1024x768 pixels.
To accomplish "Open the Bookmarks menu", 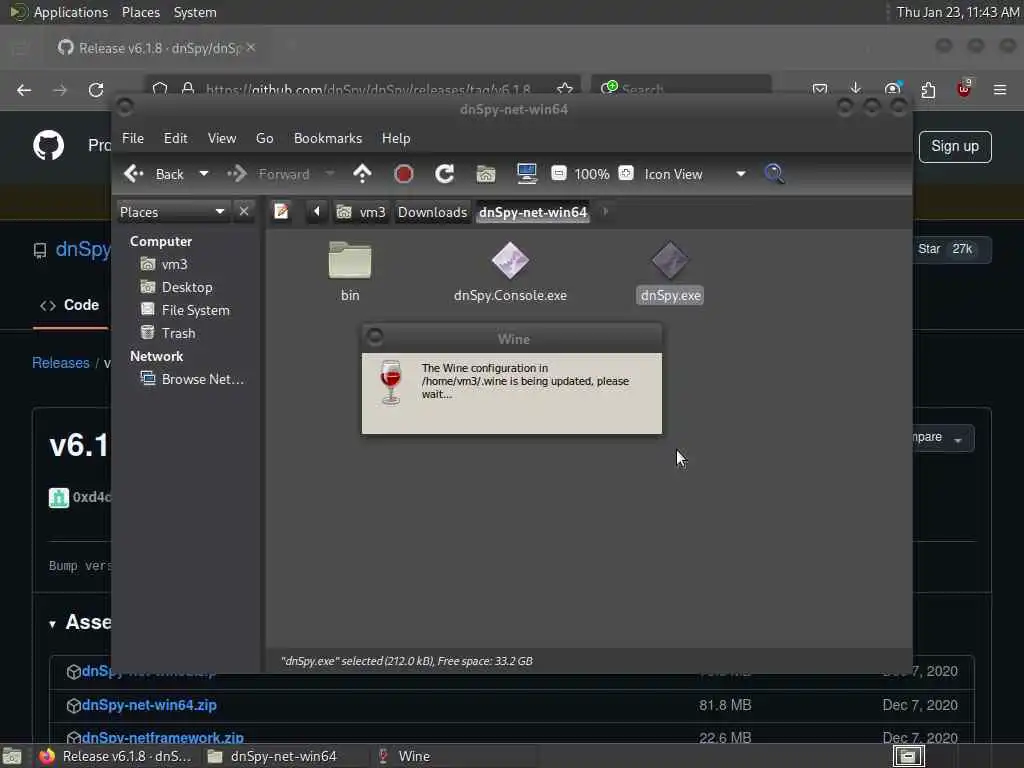I will click(328, 138).
